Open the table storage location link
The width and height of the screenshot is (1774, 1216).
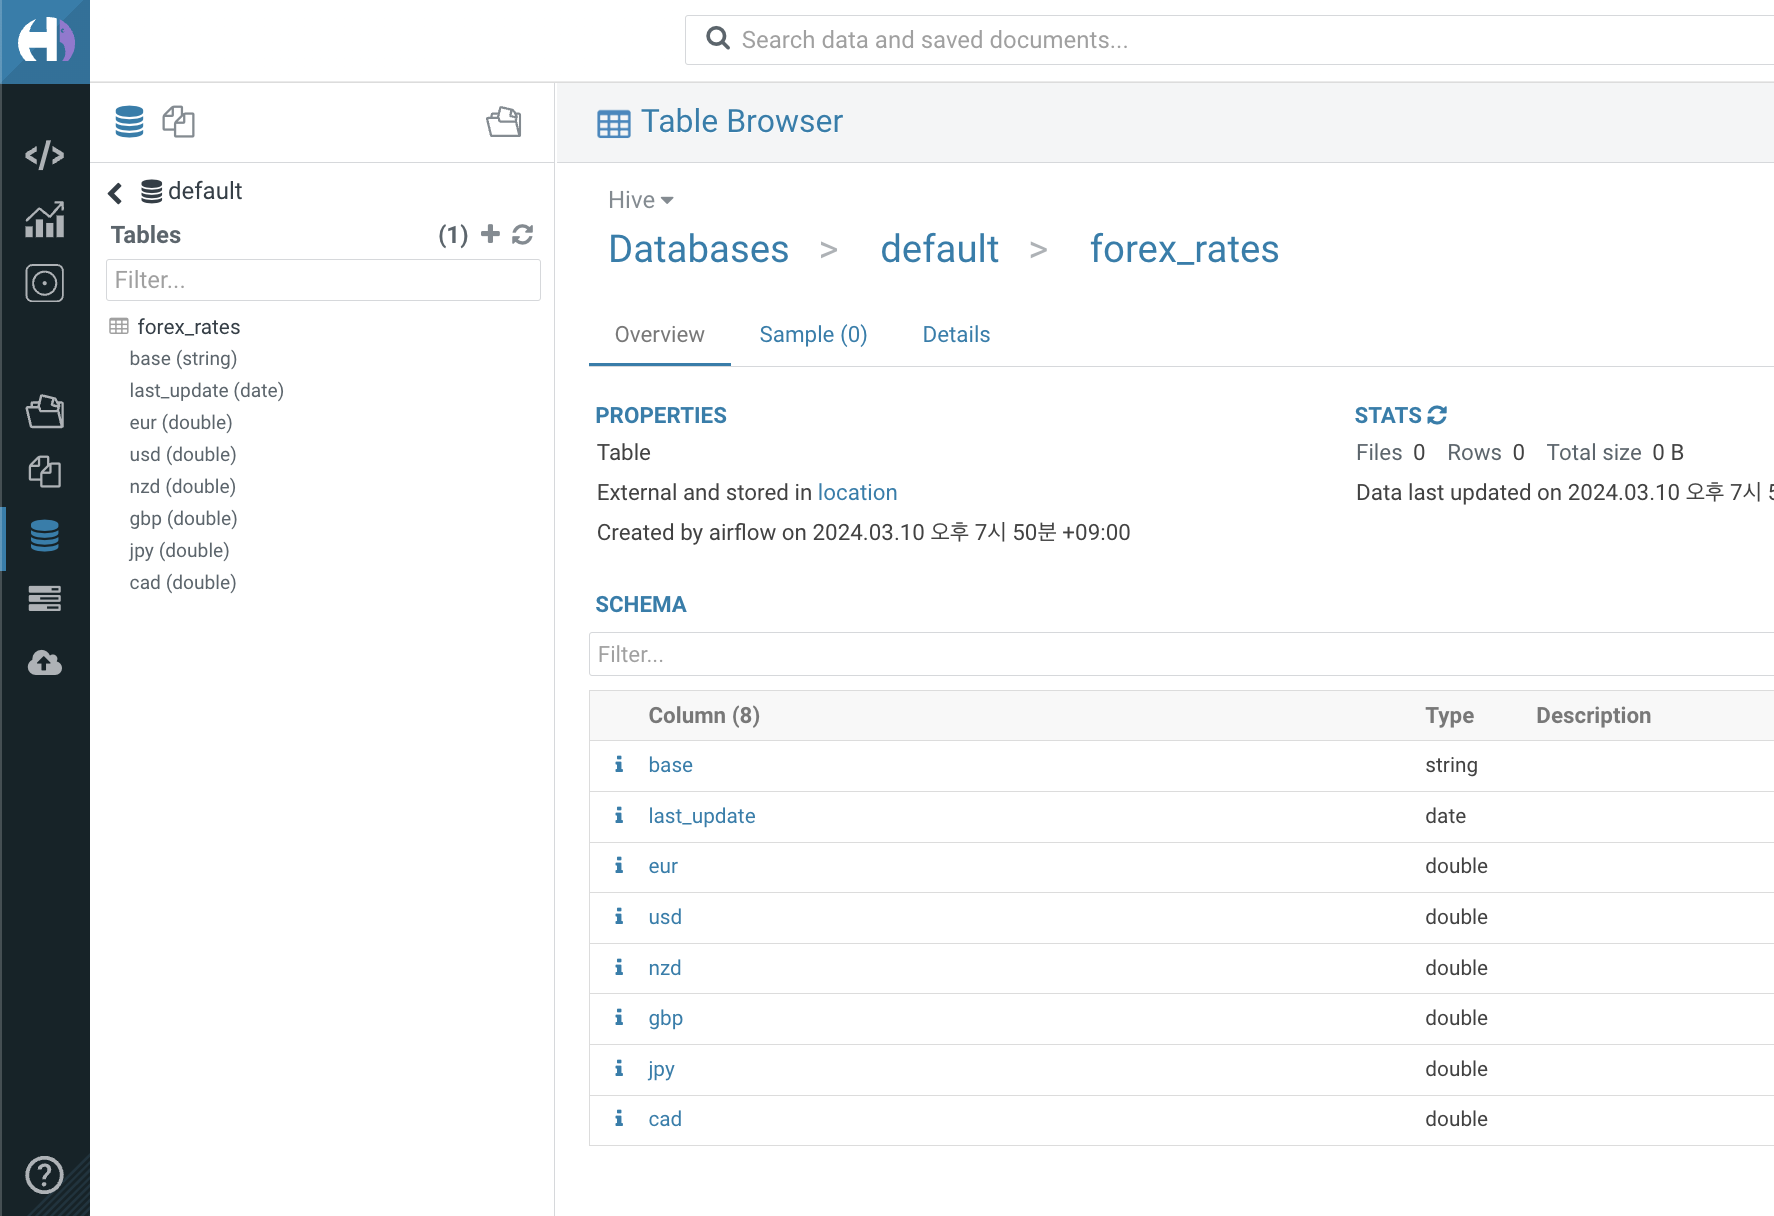tap(857, 493)
